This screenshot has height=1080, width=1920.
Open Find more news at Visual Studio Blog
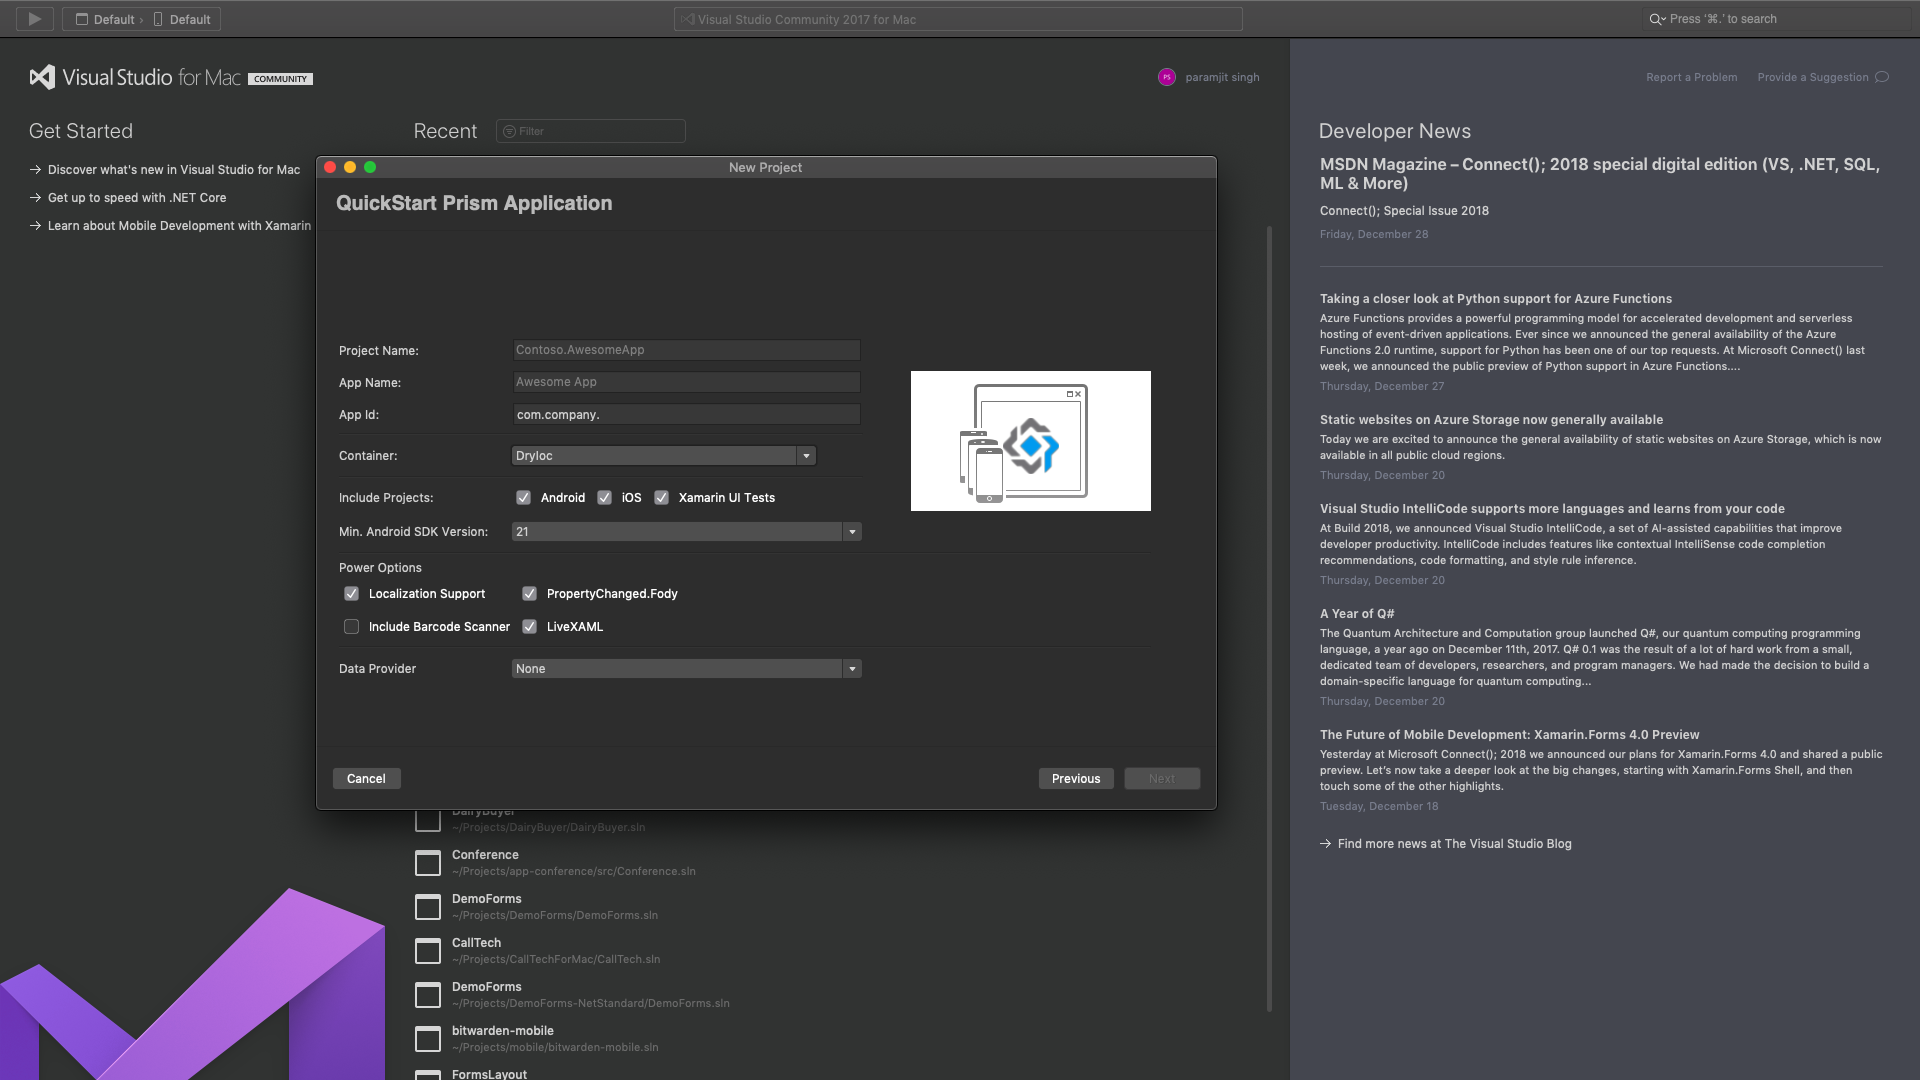click(1454, 844)
